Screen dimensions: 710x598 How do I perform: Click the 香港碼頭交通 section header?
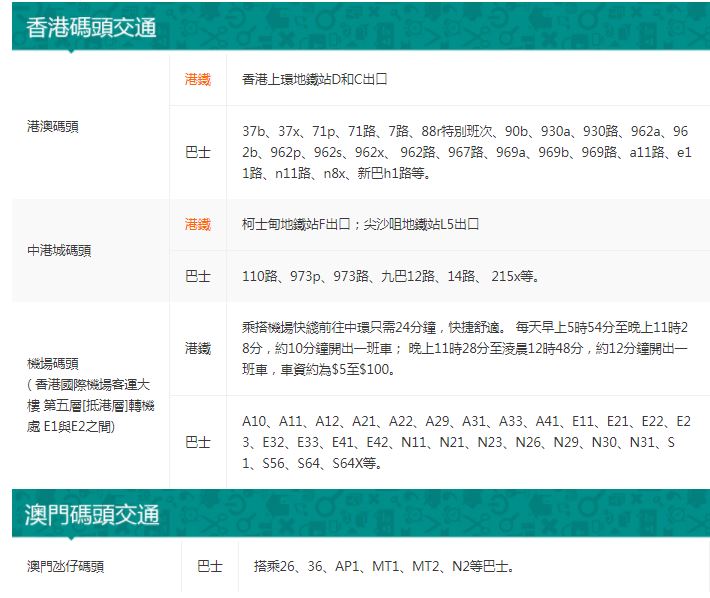click(x=91, y=27)
